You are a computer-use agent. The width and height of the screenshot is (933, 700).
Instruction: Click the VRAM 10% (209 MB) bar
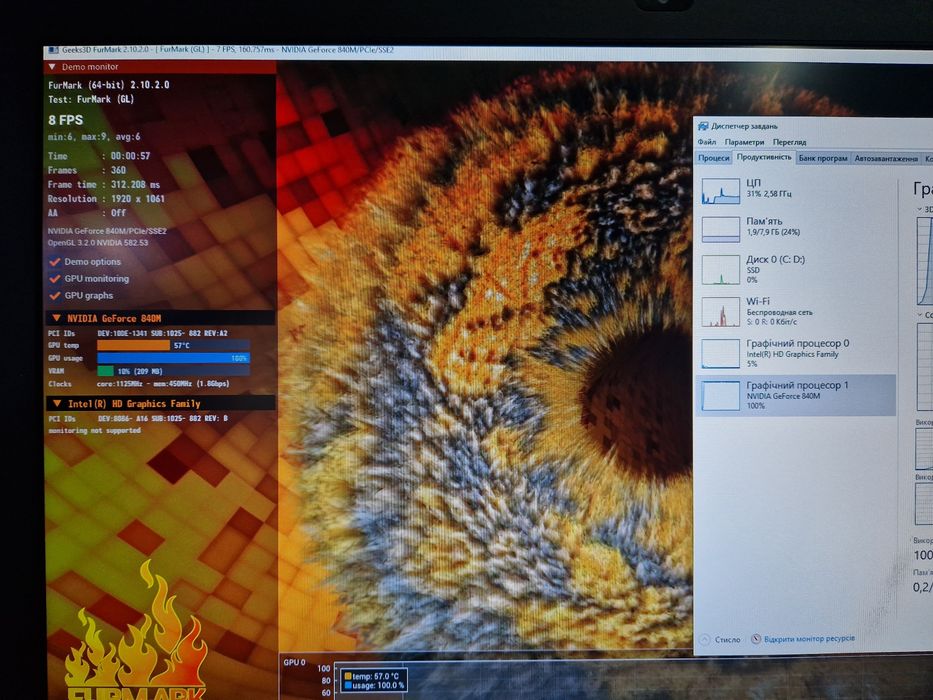pos(173,371)
